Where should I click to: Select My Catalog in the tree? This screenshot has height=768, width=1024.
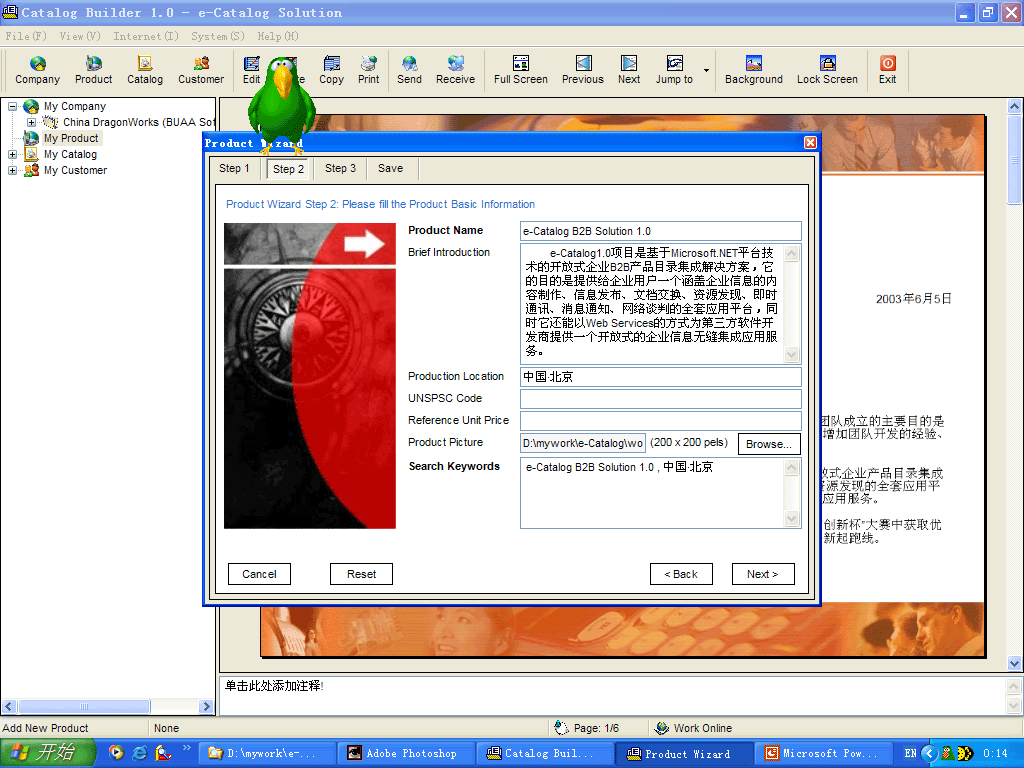[70, 154]
